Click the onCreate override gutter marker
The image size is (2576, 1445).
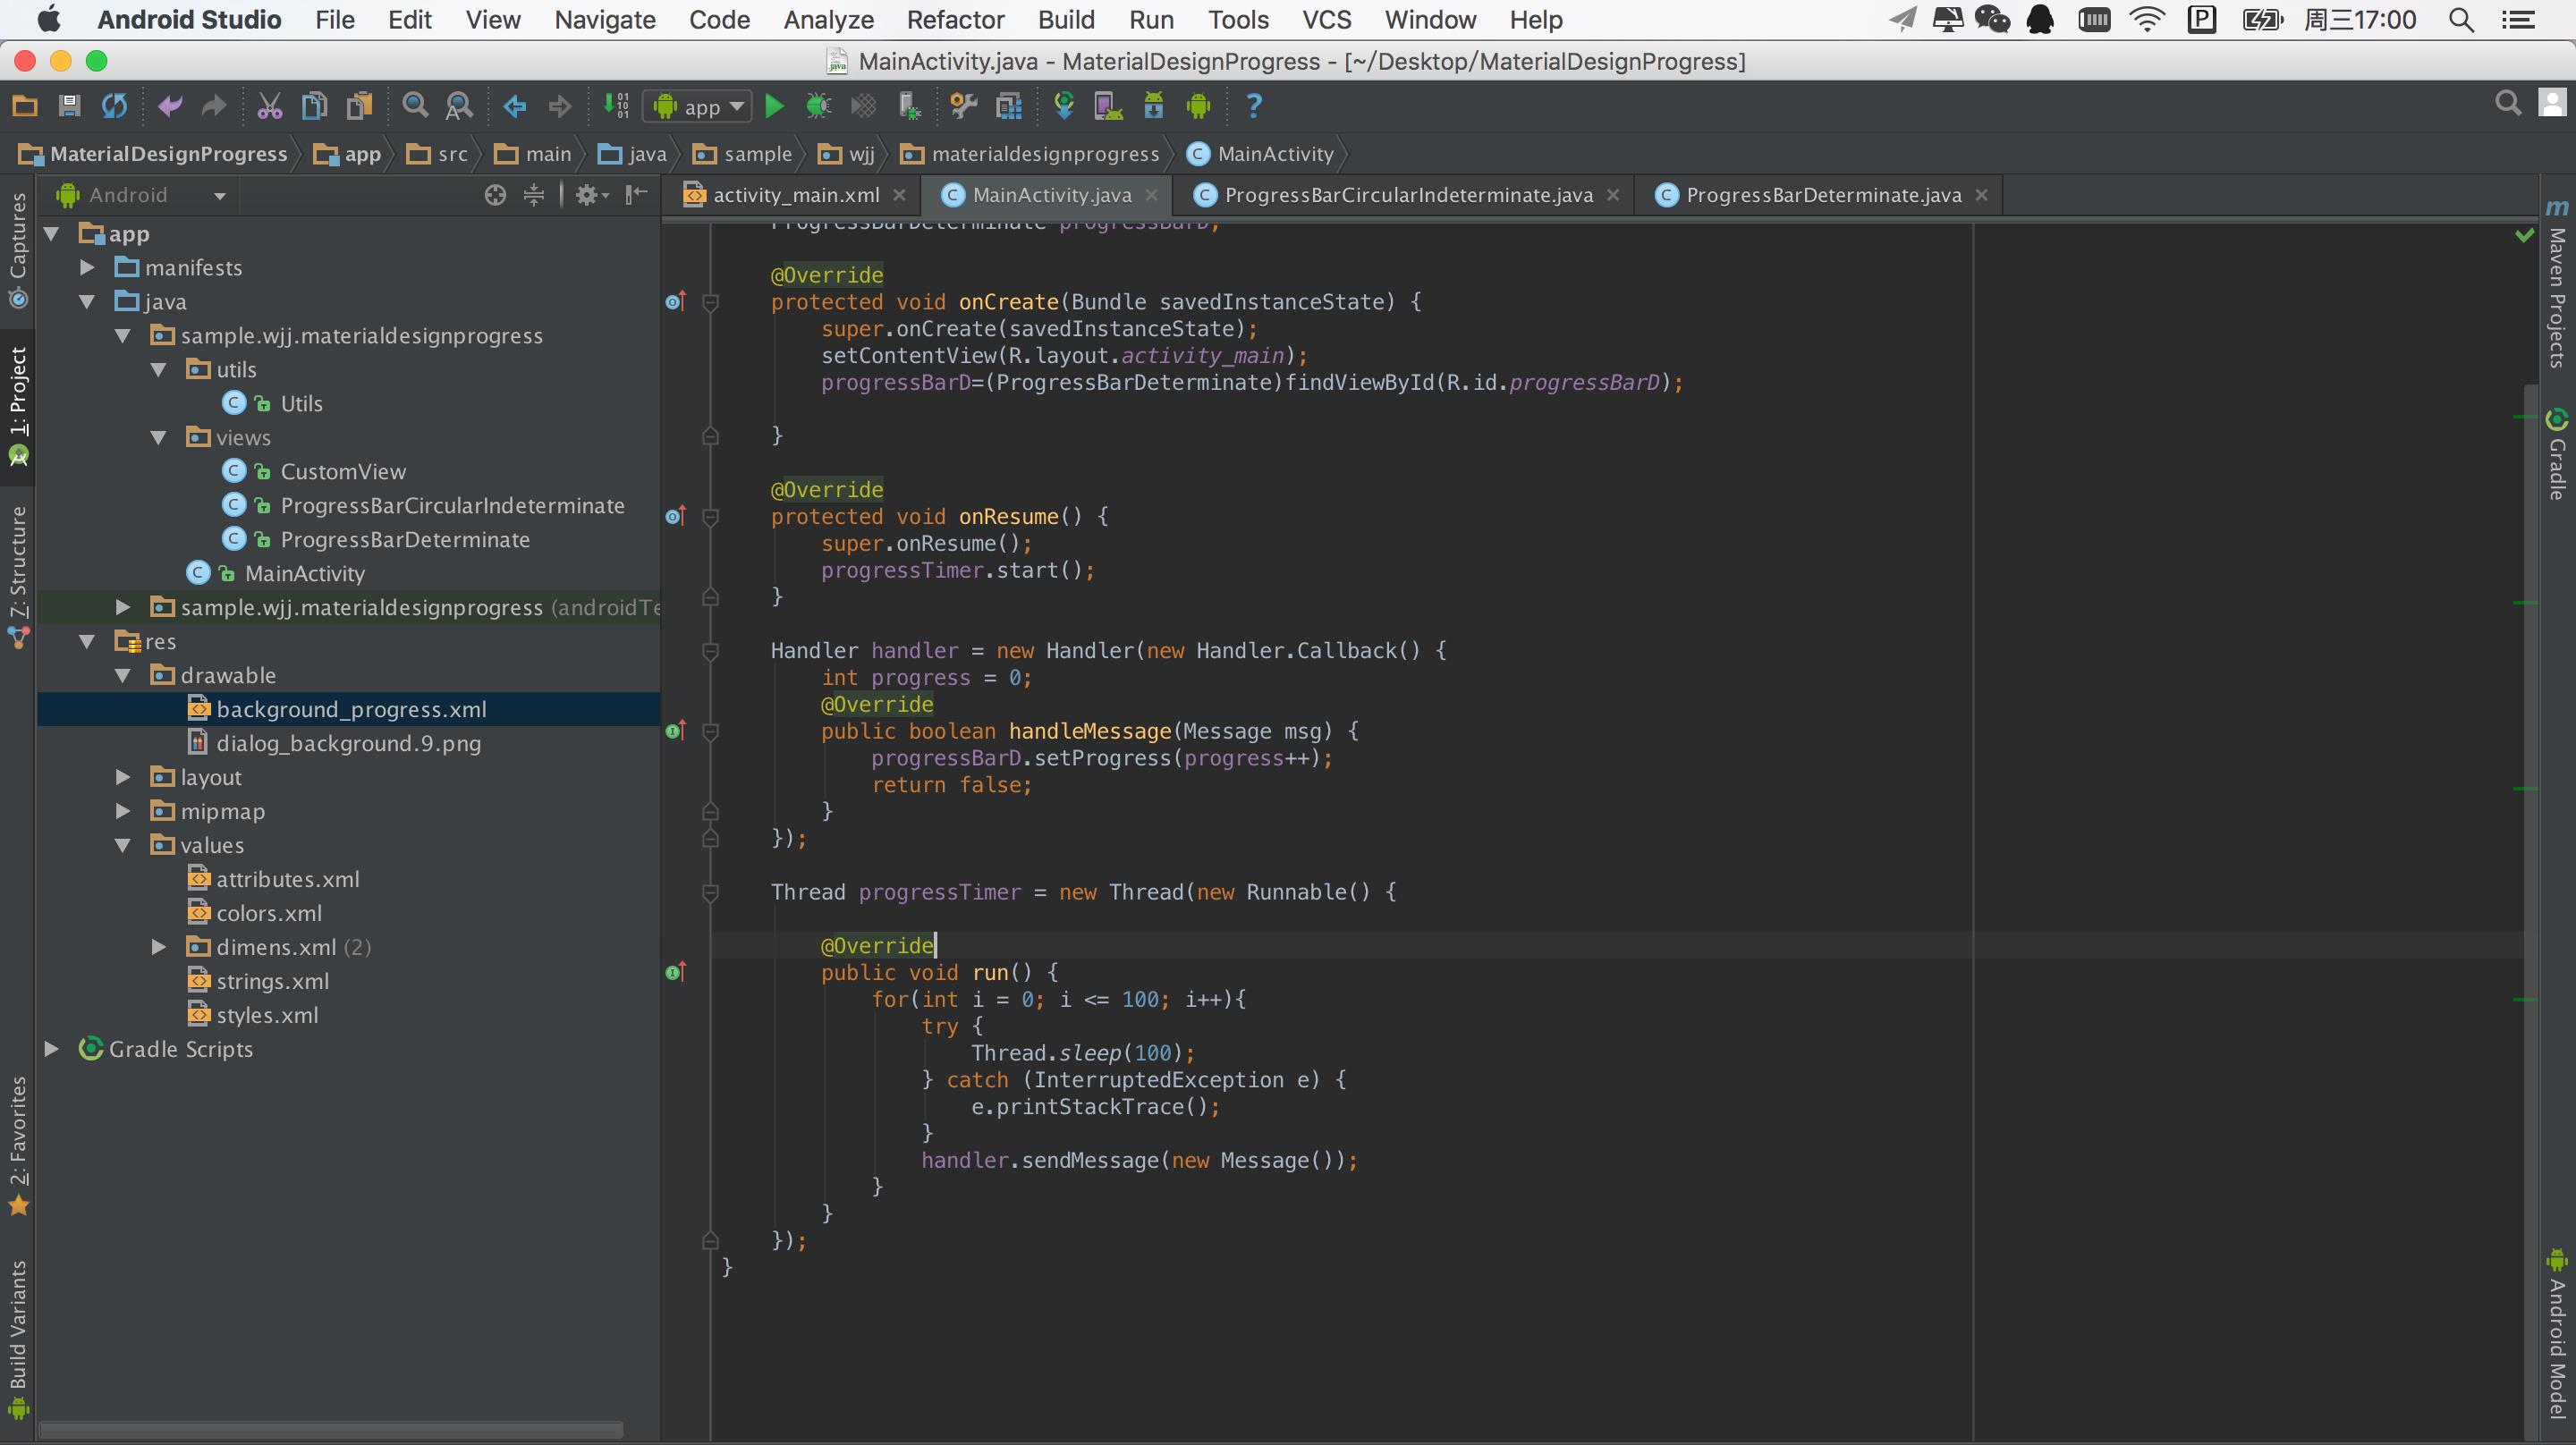click(x=676, y=301)
